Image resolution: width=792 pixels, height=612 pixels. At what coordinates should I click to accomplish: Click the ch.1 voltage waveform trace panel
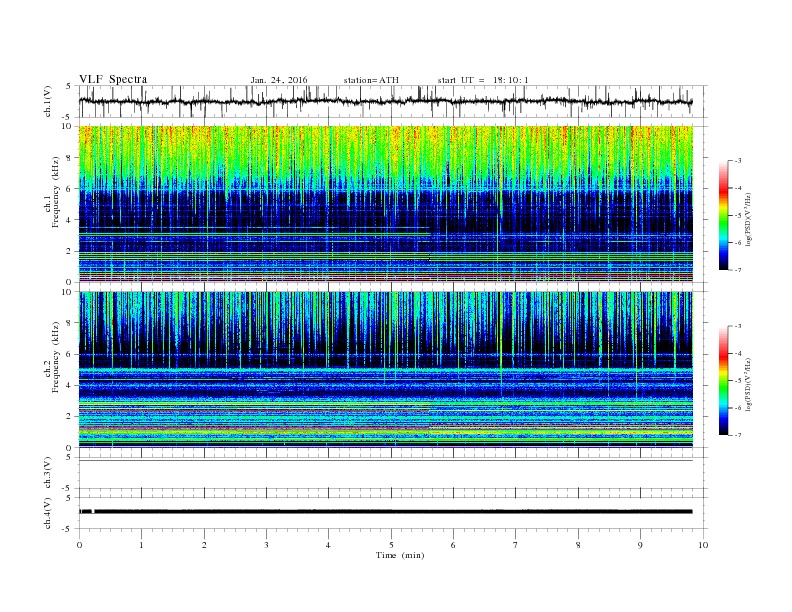point(393,101)
